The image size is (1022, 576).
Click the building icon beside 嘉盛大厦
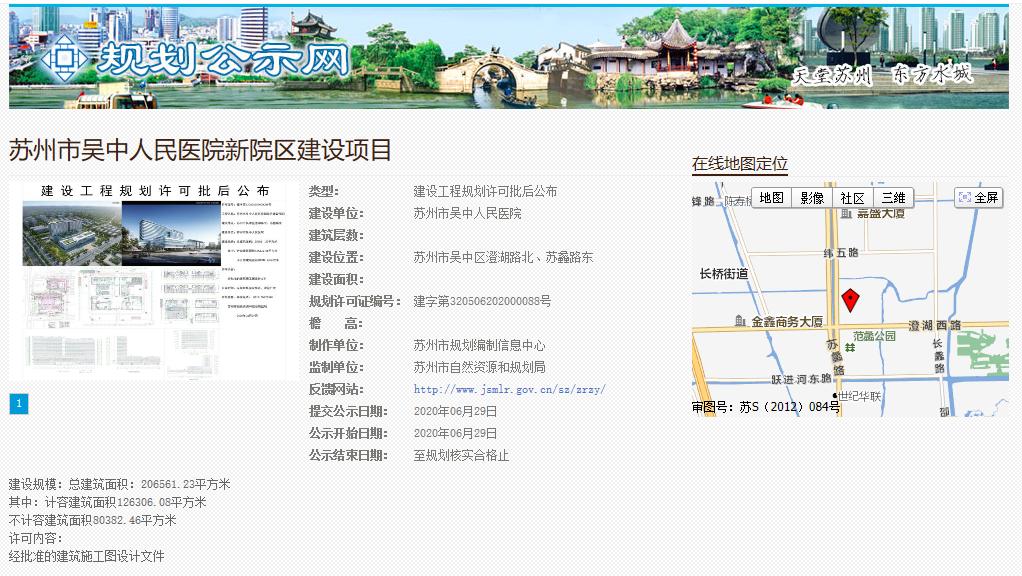[846, 215]
